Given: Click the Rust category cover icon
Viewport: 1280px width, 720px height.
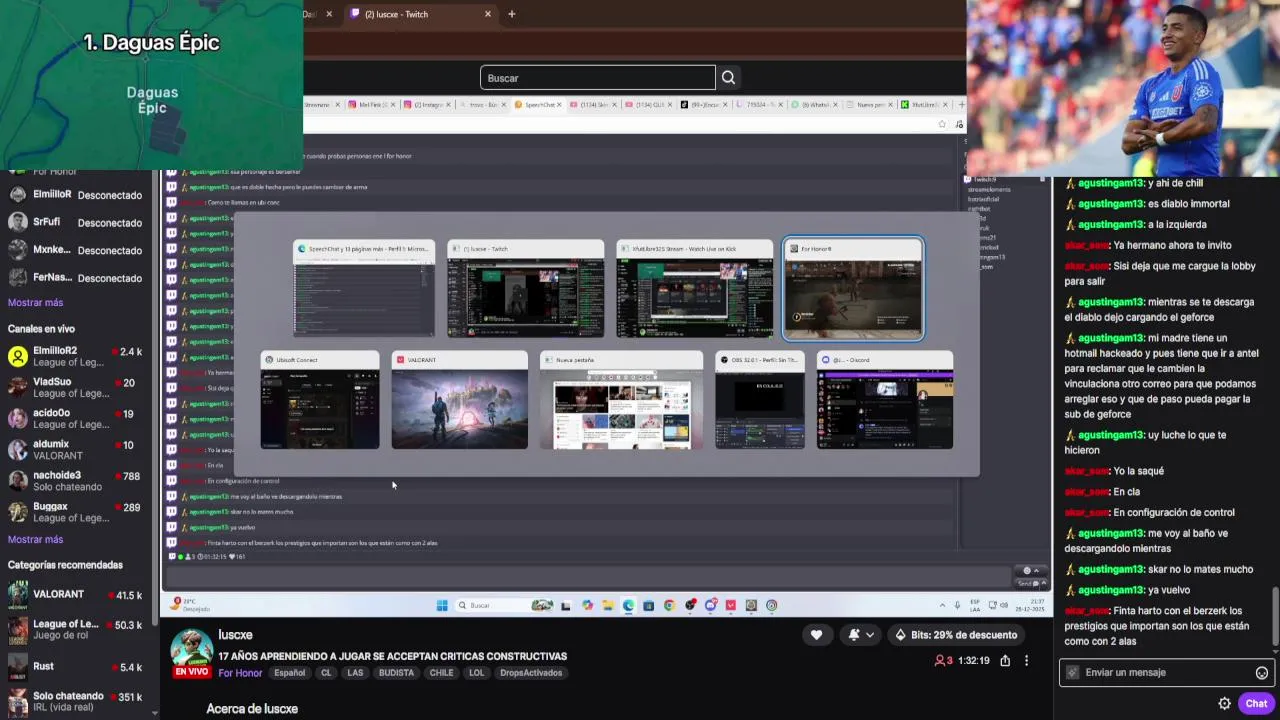Looking at the screenshot, I should click(x=18, y=667).
